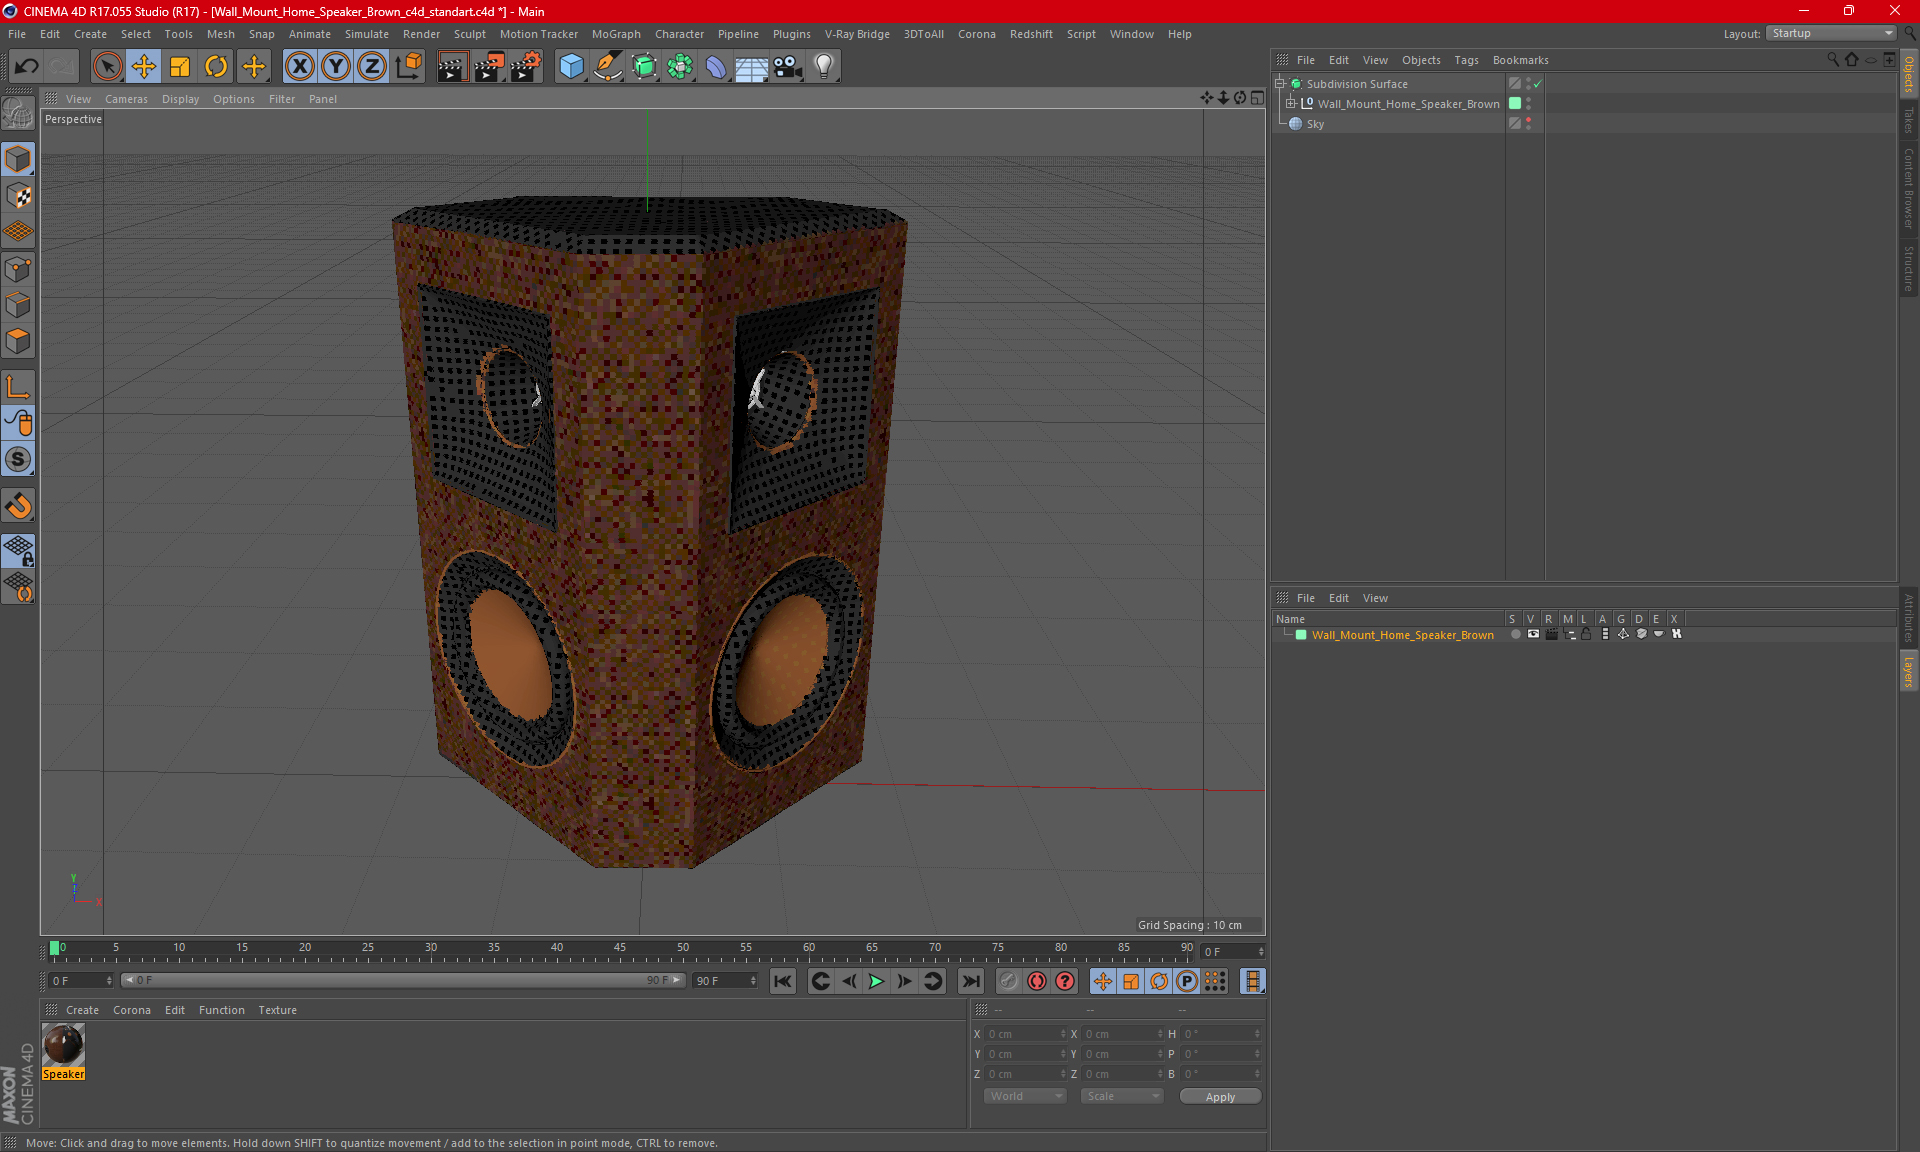Go to end of animation

[970, 981]
